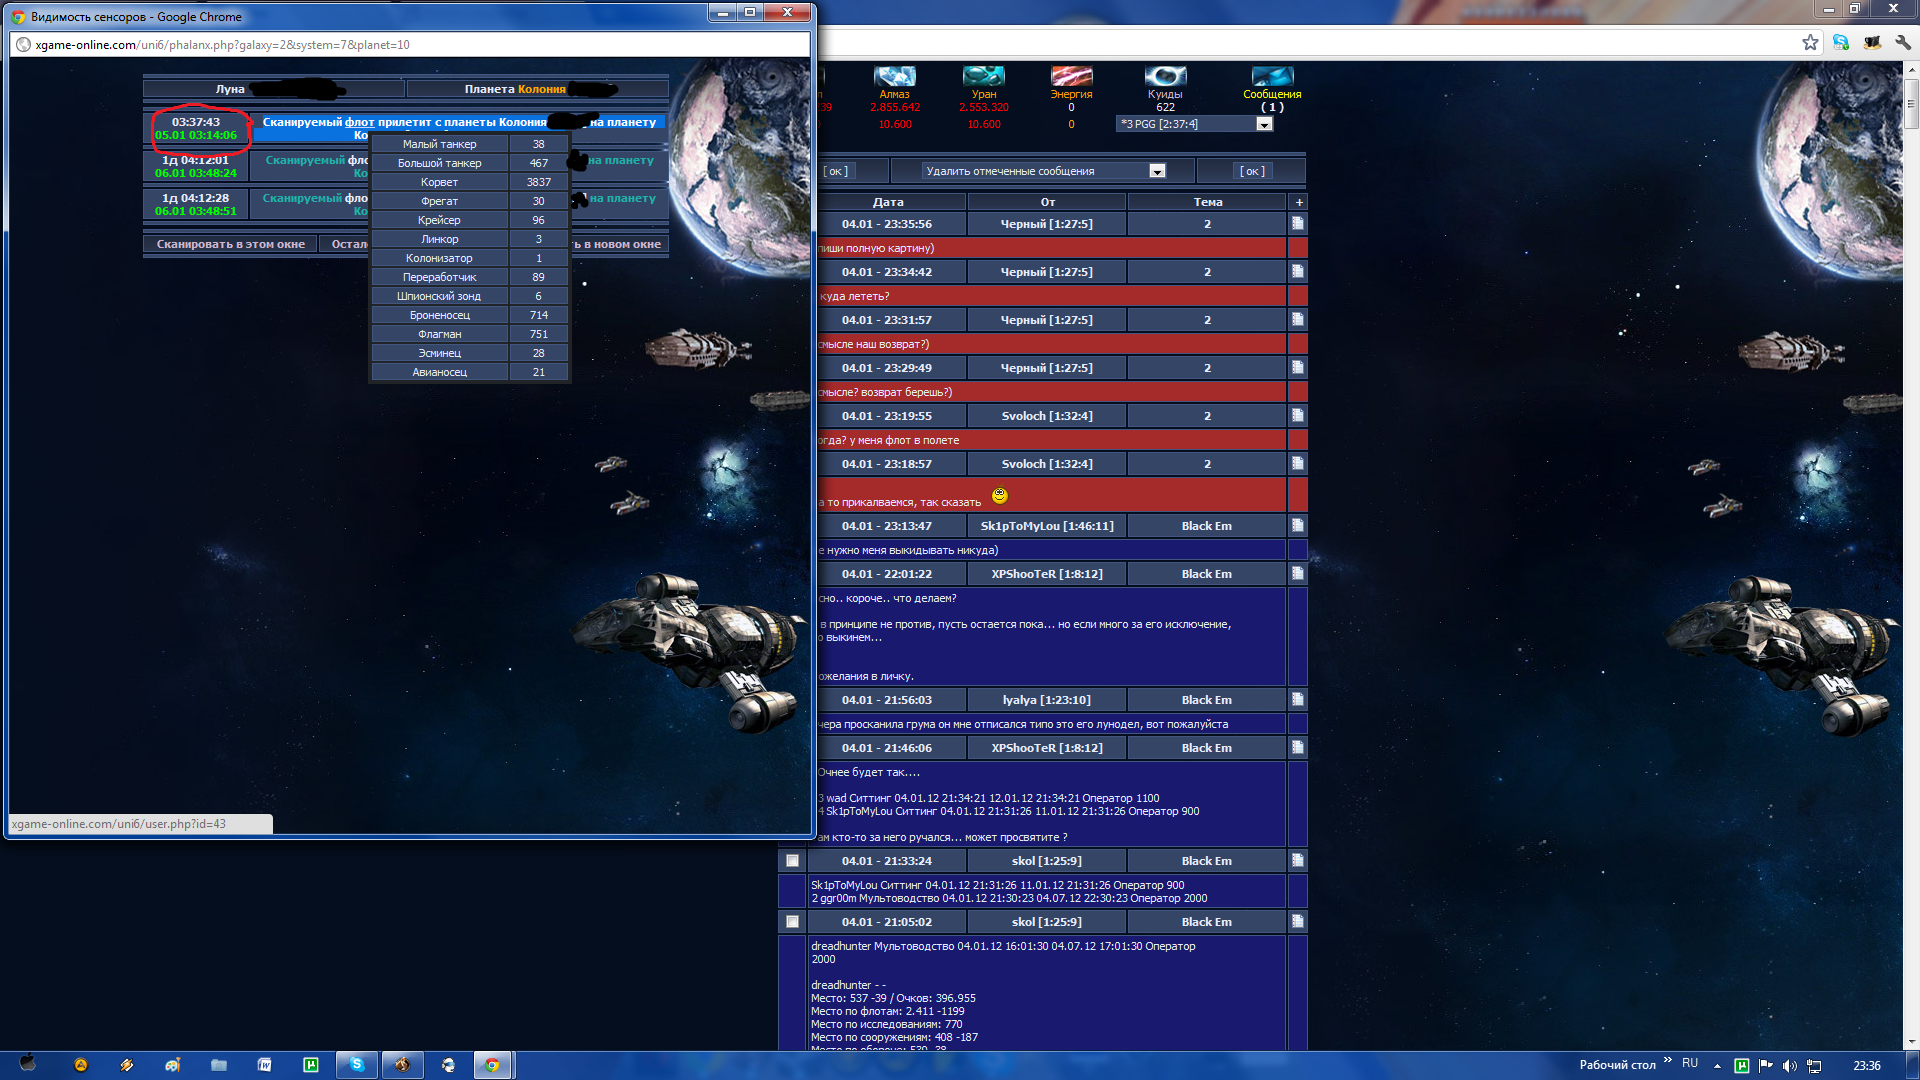Image resolution: width=1920 pixels, height=1080 pixels.
Task: Bookmark the page with the star icon
Action: 1810,42
